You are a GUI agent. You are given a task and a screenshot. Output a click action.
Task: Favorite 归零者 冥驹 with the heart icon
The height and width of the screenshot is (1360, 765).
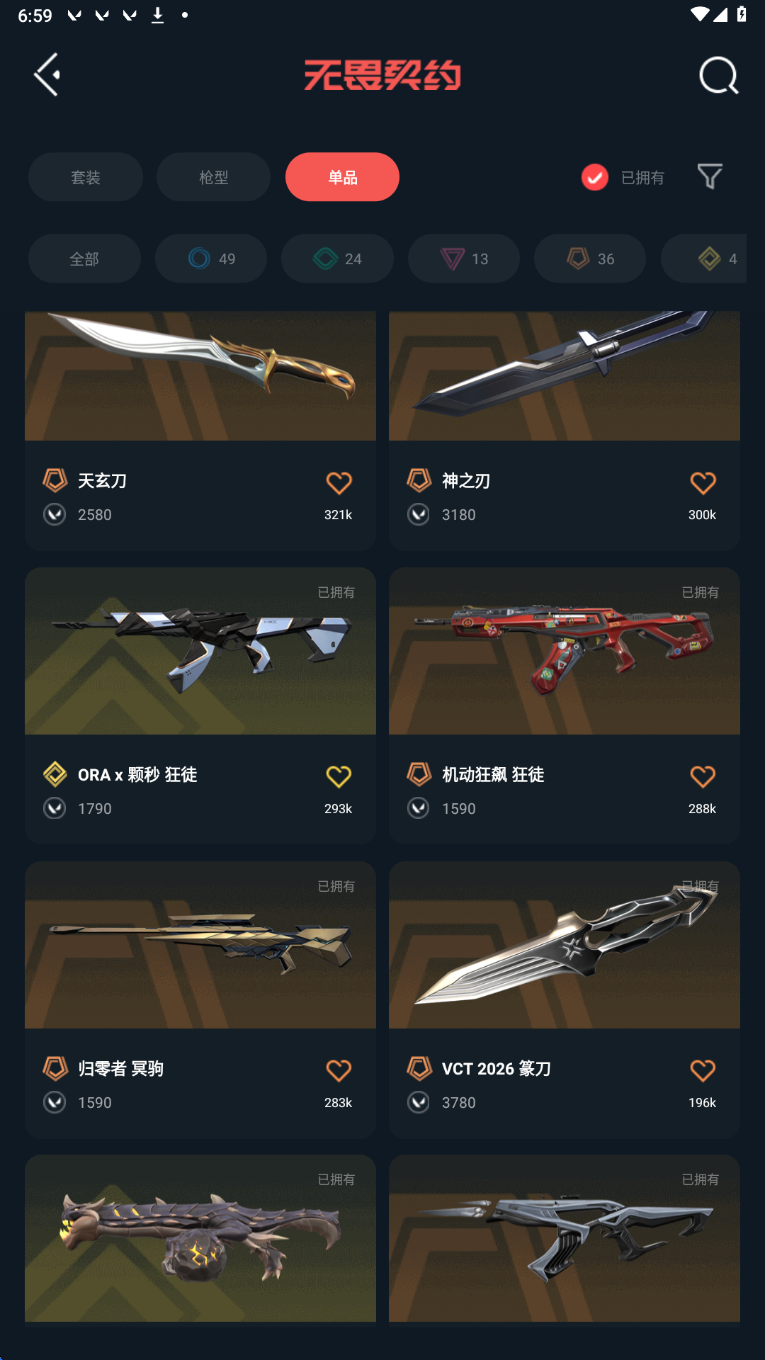pyautogui.click(x=339, y=1070)
